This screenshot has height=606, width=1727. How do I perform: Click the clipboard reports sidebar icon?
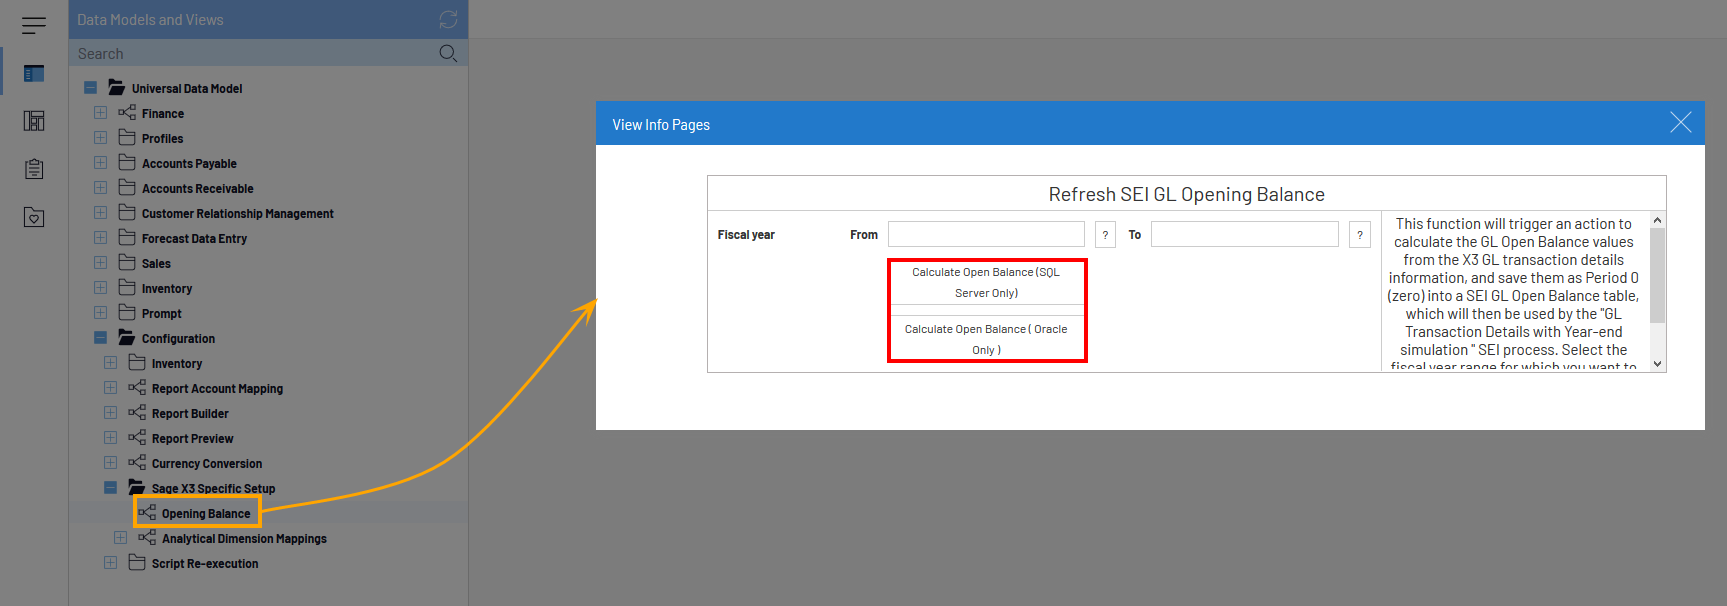click(x=34, y=169)
